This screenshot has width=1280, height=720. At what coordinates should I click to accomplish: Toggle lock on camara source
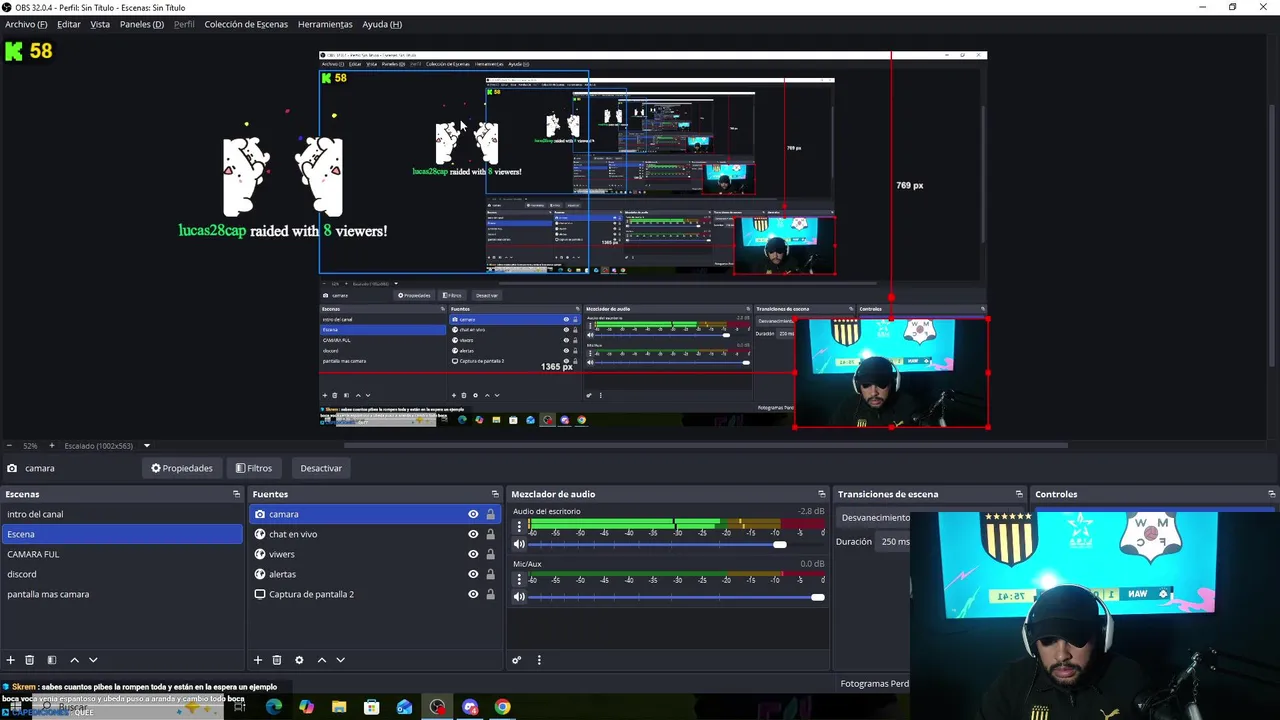click(x=490, y=514)
